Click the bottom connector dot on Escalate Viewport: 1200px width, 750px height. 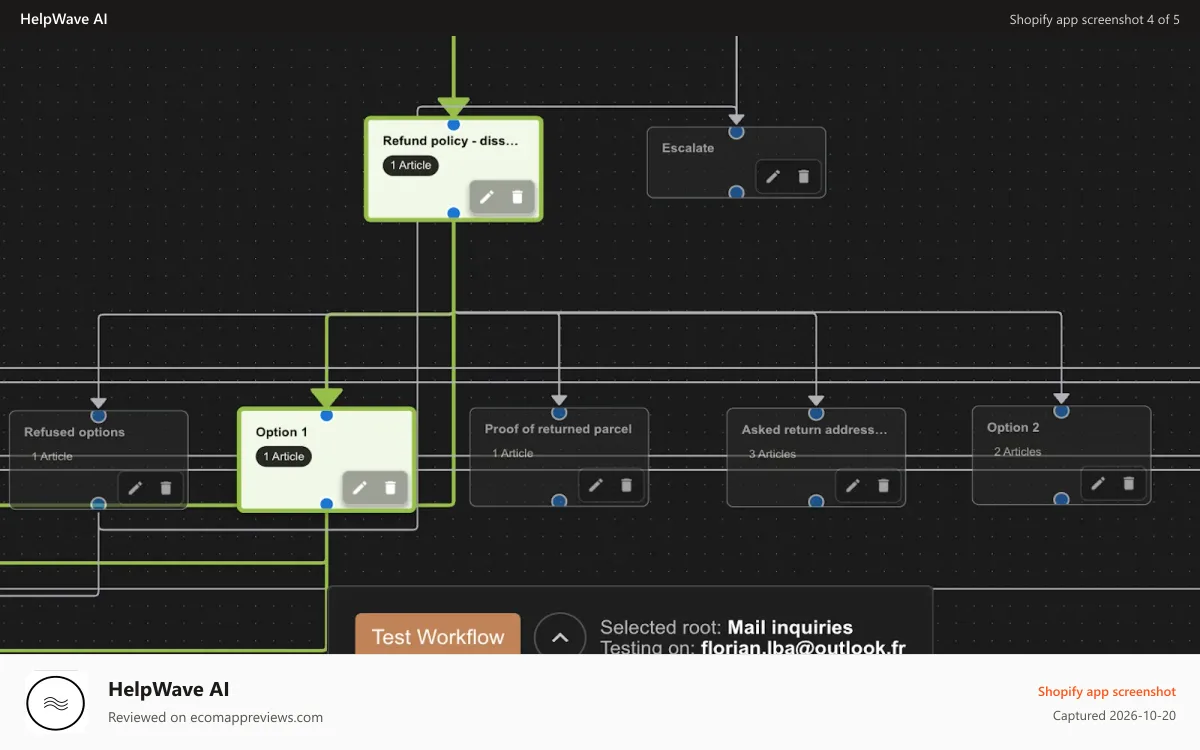pyautogui.click(x=737, y=192)
